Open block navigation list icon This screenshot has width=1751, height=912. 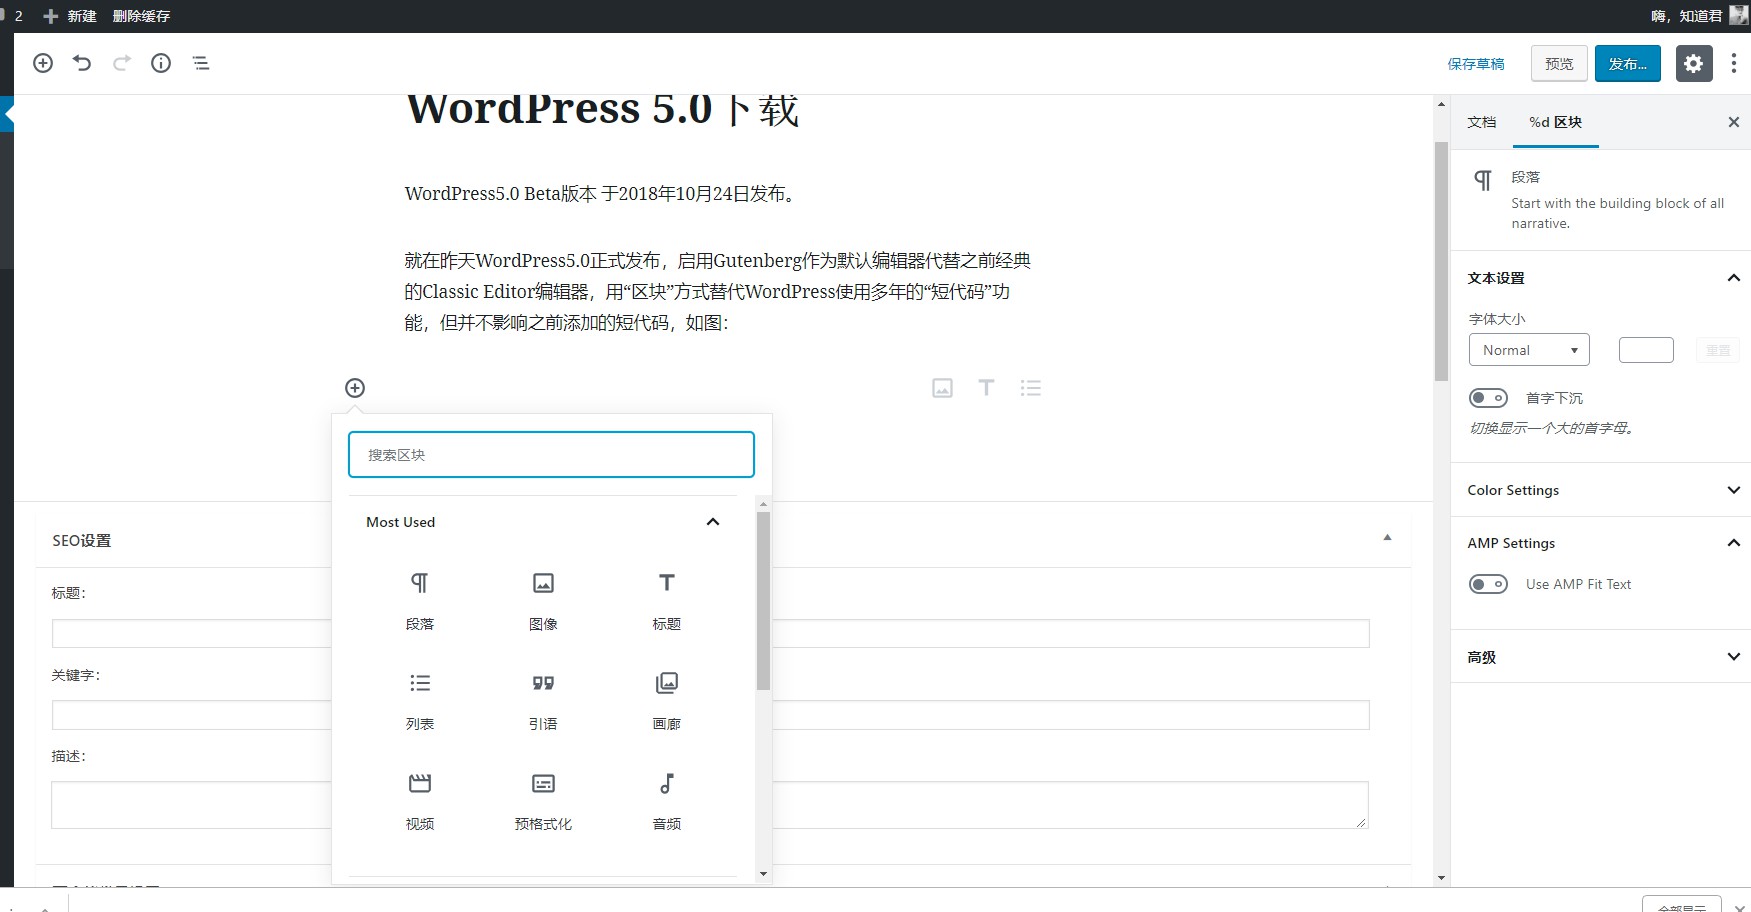(x=201, y=63)
